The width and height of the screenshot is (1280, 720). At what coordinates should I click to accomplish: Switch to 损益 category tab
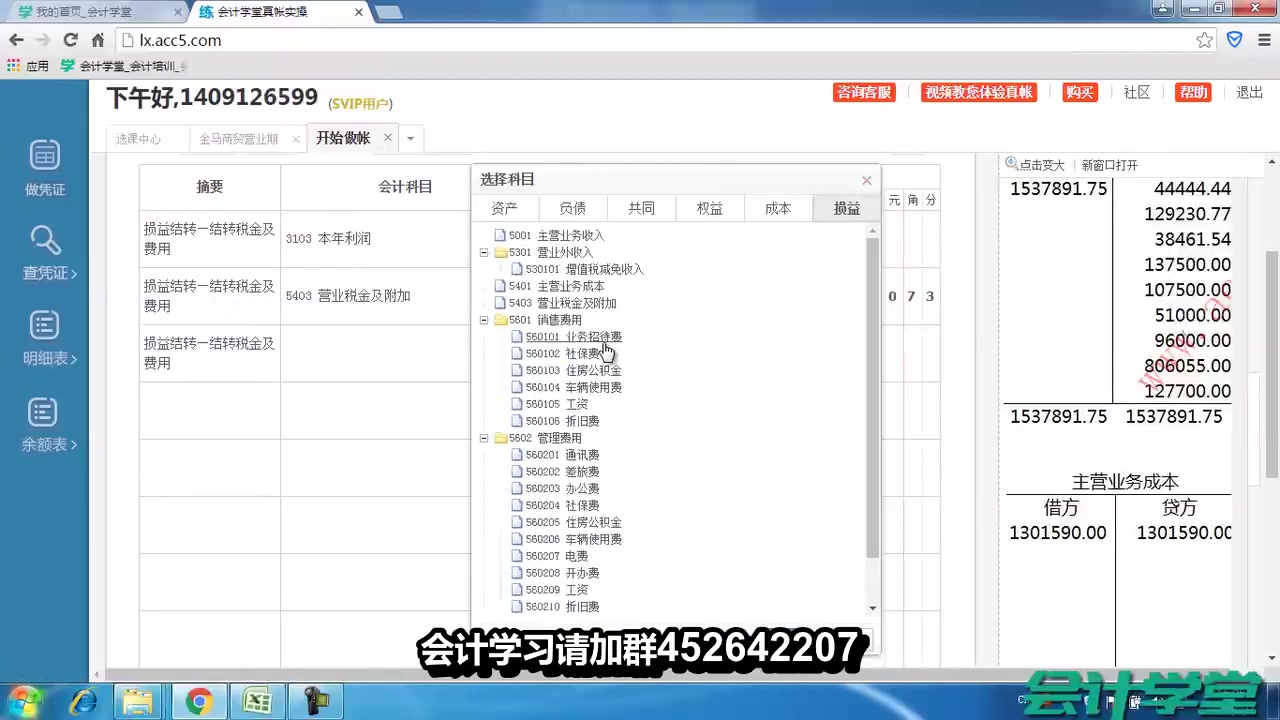pyautogui.click(x=846, y=208)
